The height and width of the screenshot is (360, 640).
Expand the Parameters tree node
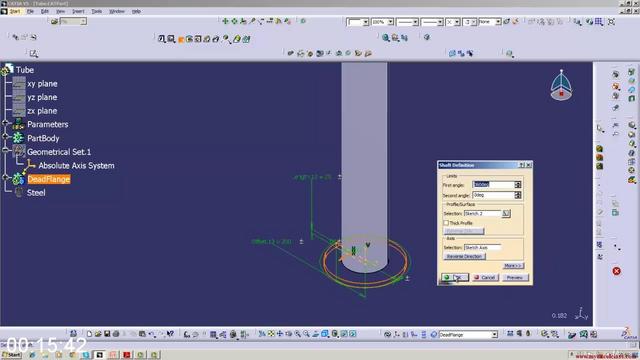[x=5, y=124]
